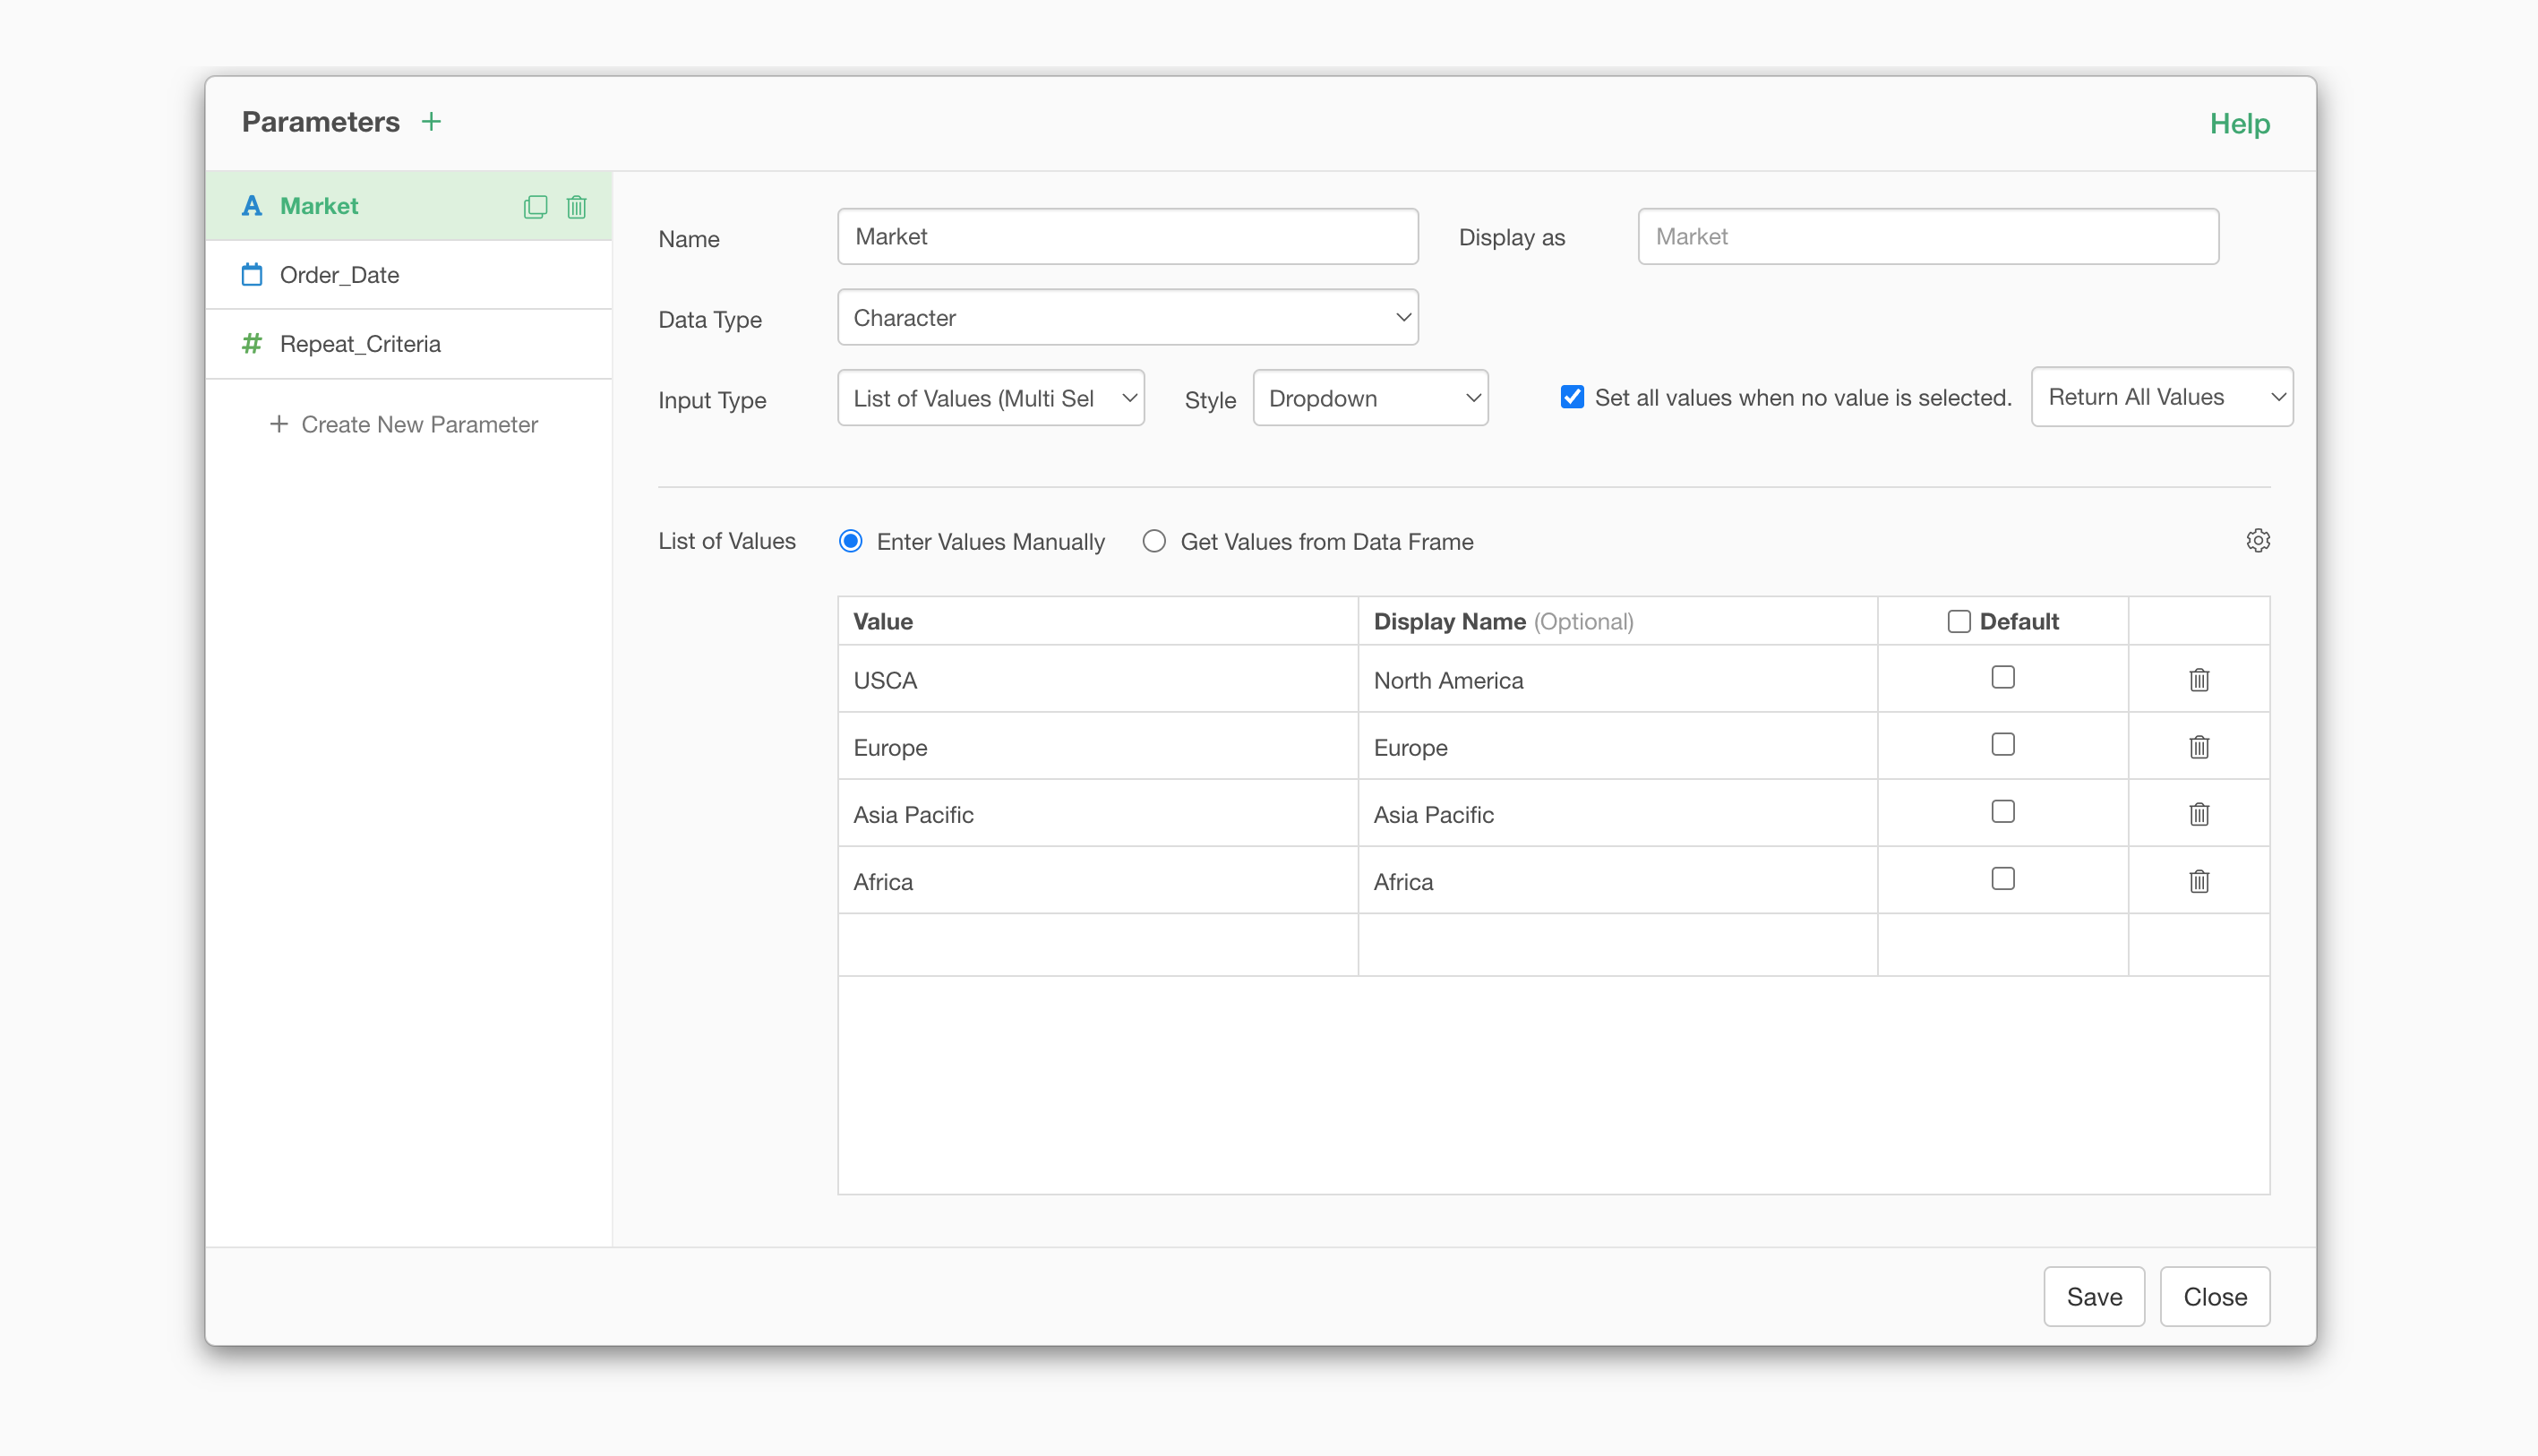Click Create New Parameter
2538x1456 pixels.
pyautogui.click(x=404, y=424)
